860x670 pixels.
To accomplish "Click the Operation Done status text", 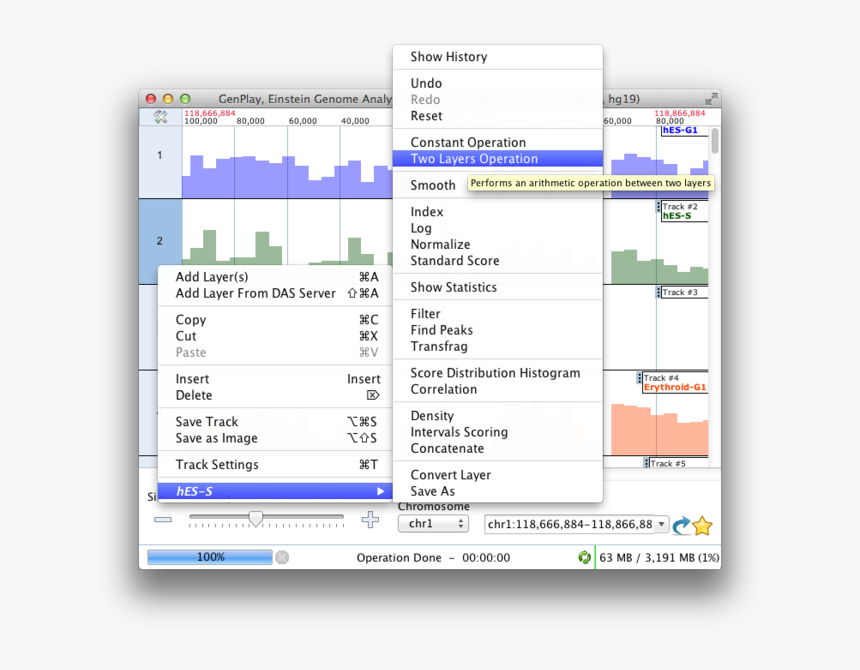I will coord(433,558).
